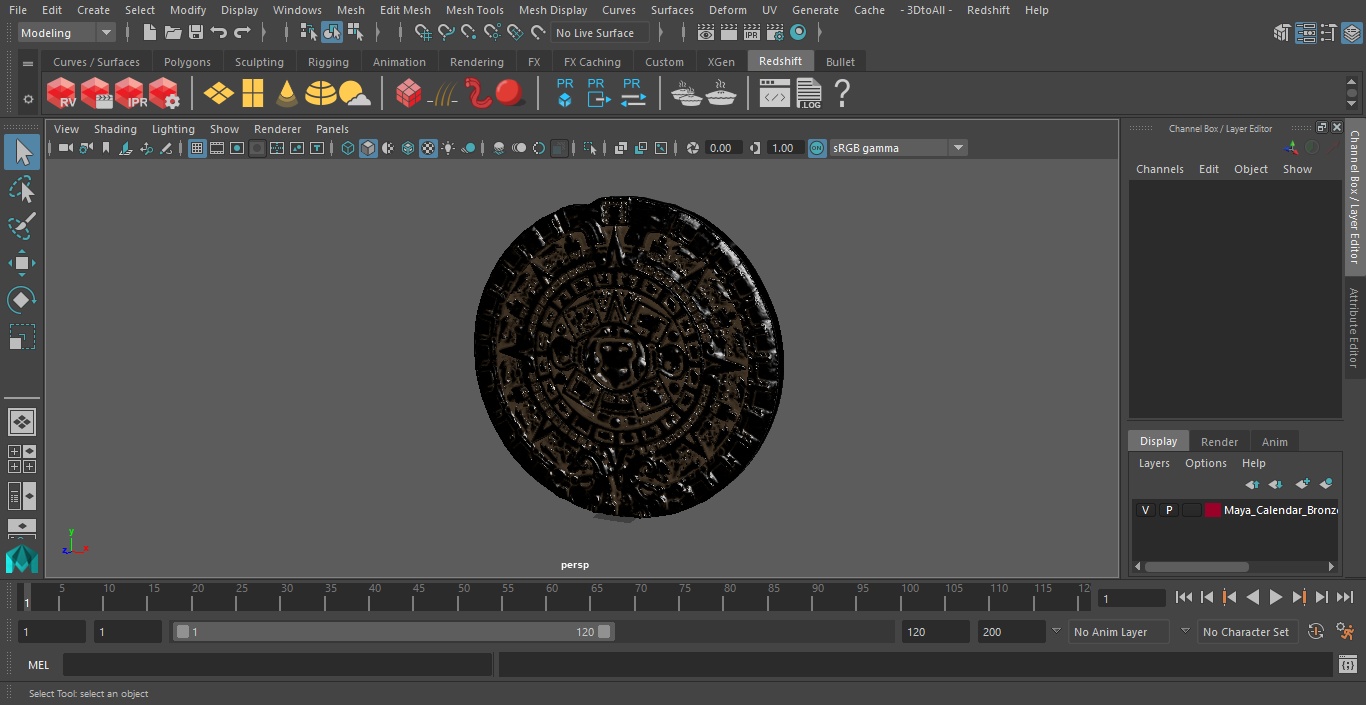This screenshot has height=705, width=1366.
Task: Redo action via toolbar arrow
Action: [x=242, y=33]
